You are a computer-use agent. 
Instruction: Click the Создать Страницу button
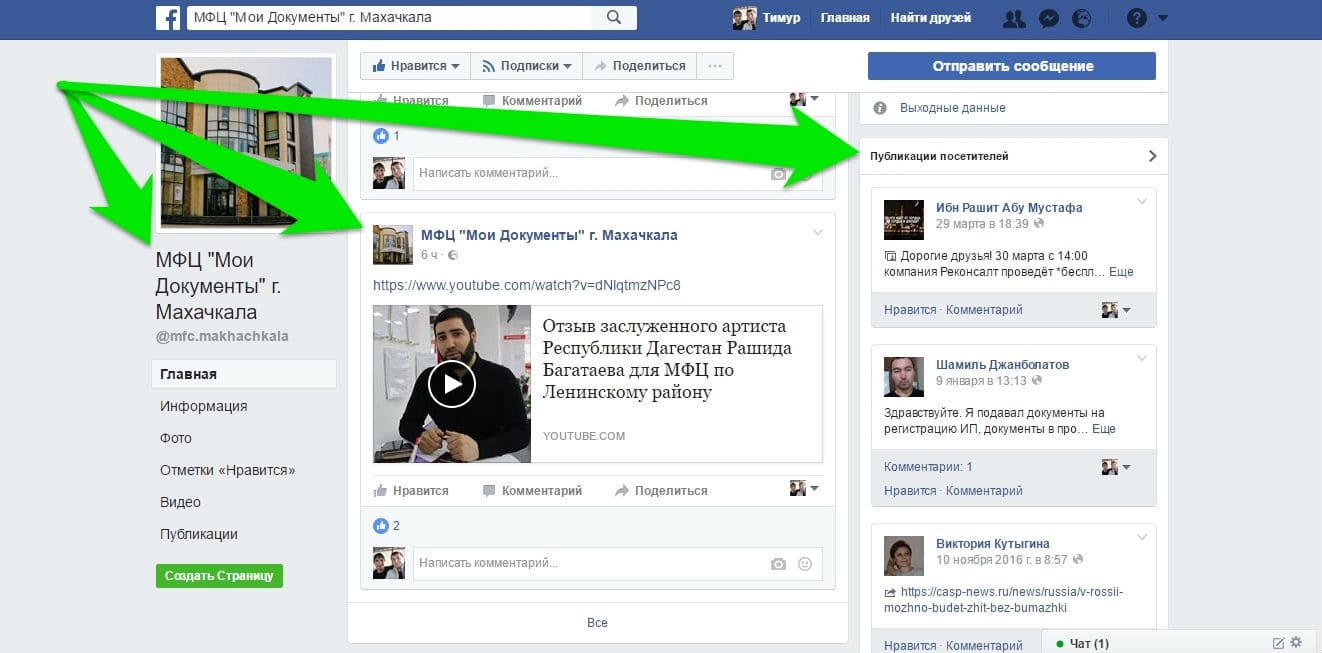click(219, 576)
